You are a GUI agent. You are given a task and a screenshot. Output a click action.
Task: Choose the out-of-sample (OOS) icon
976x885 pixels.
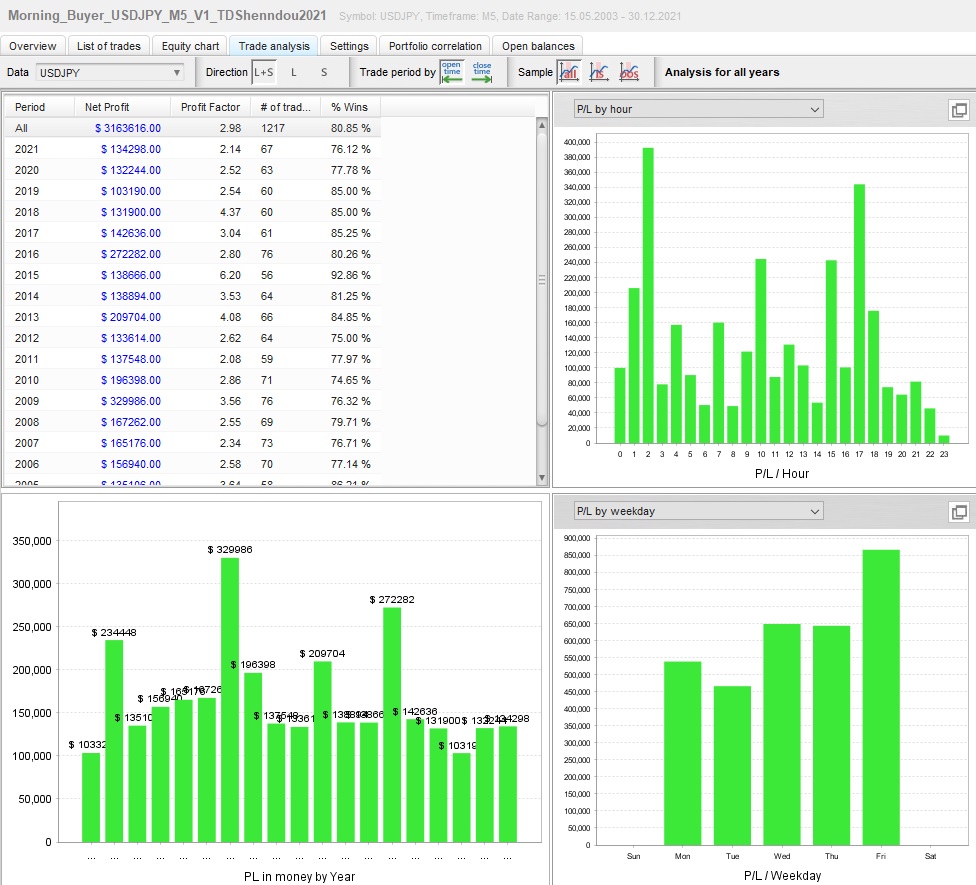[x=630, y=72]
